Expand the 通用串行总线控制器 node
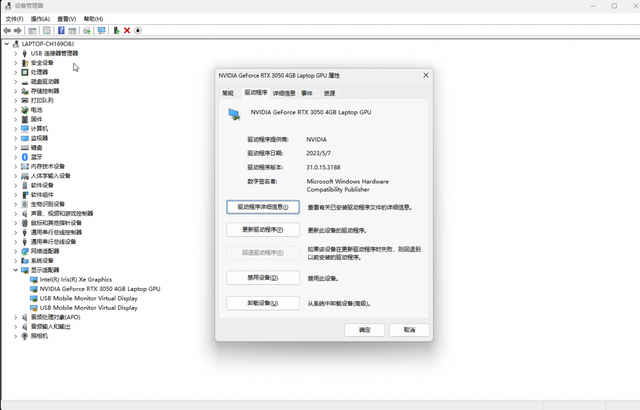 point(16,232)
